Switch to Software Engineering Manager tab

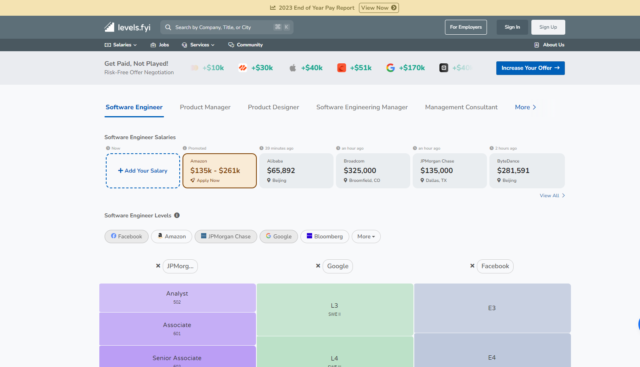coord(362,107)
